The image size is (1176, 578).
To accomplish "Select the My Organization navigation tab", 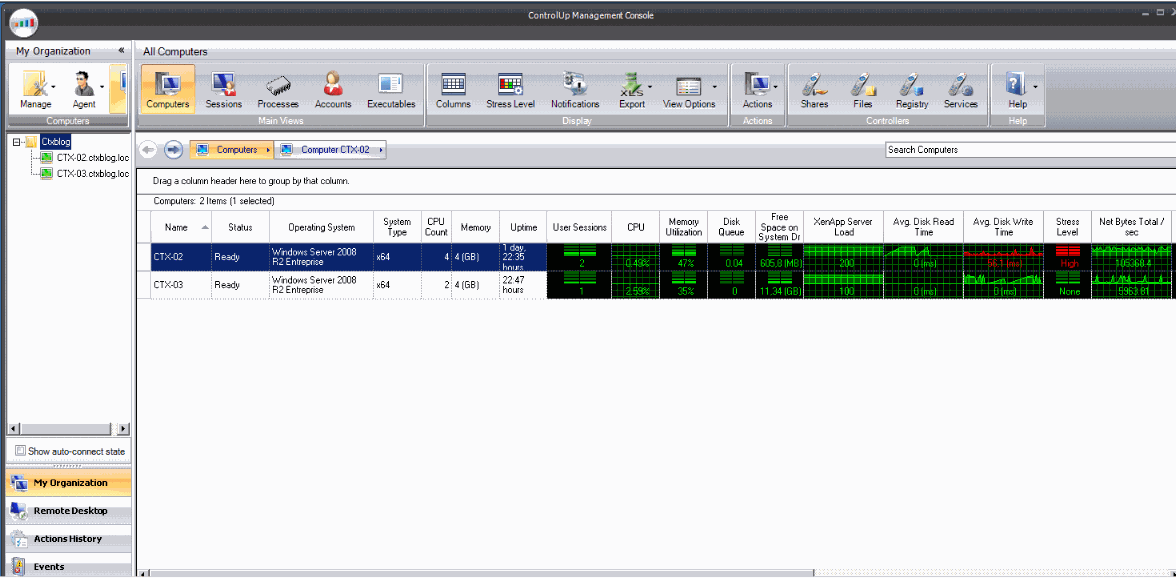I will [66, 483].
